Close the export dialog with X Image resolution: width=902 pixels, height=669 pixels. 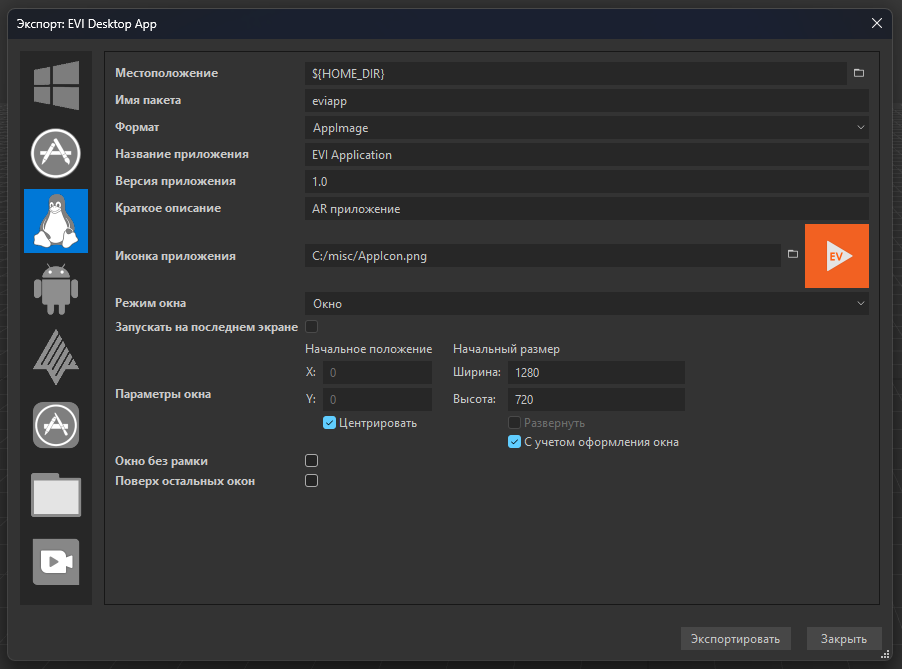point(877,23)
